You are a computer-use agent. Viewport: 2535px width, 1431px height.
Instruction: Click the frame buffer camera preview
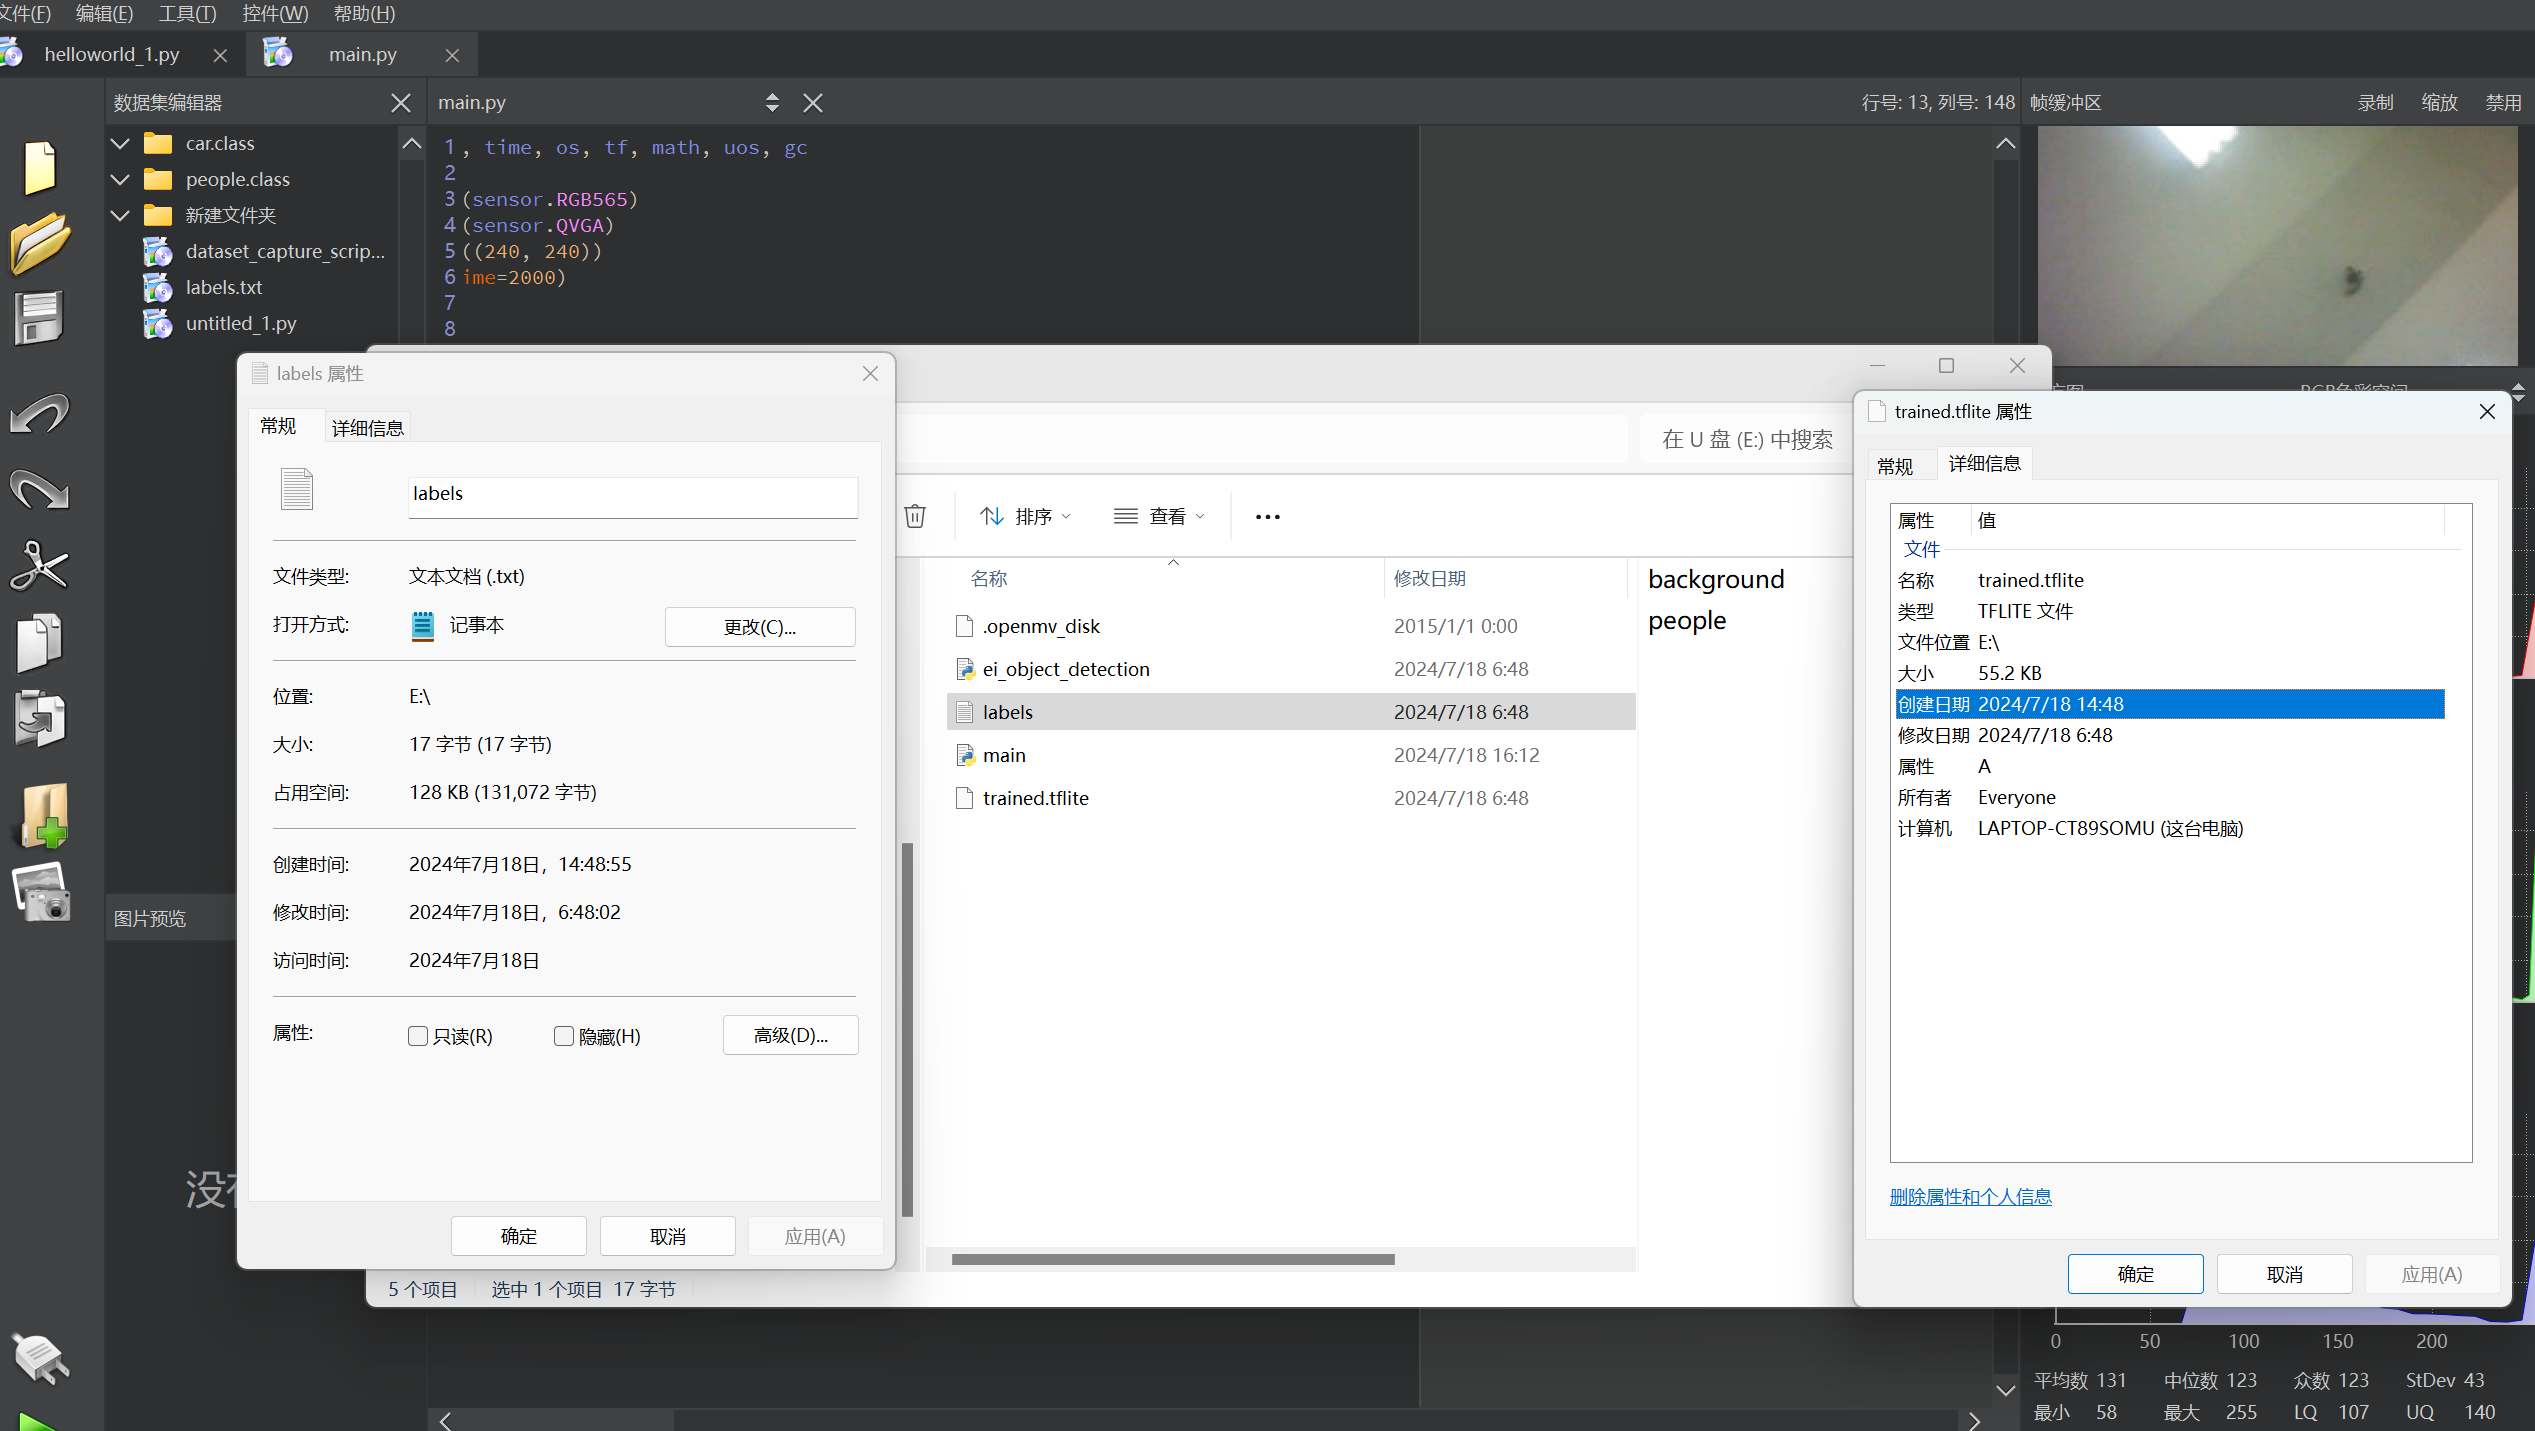click(2277, 245)
